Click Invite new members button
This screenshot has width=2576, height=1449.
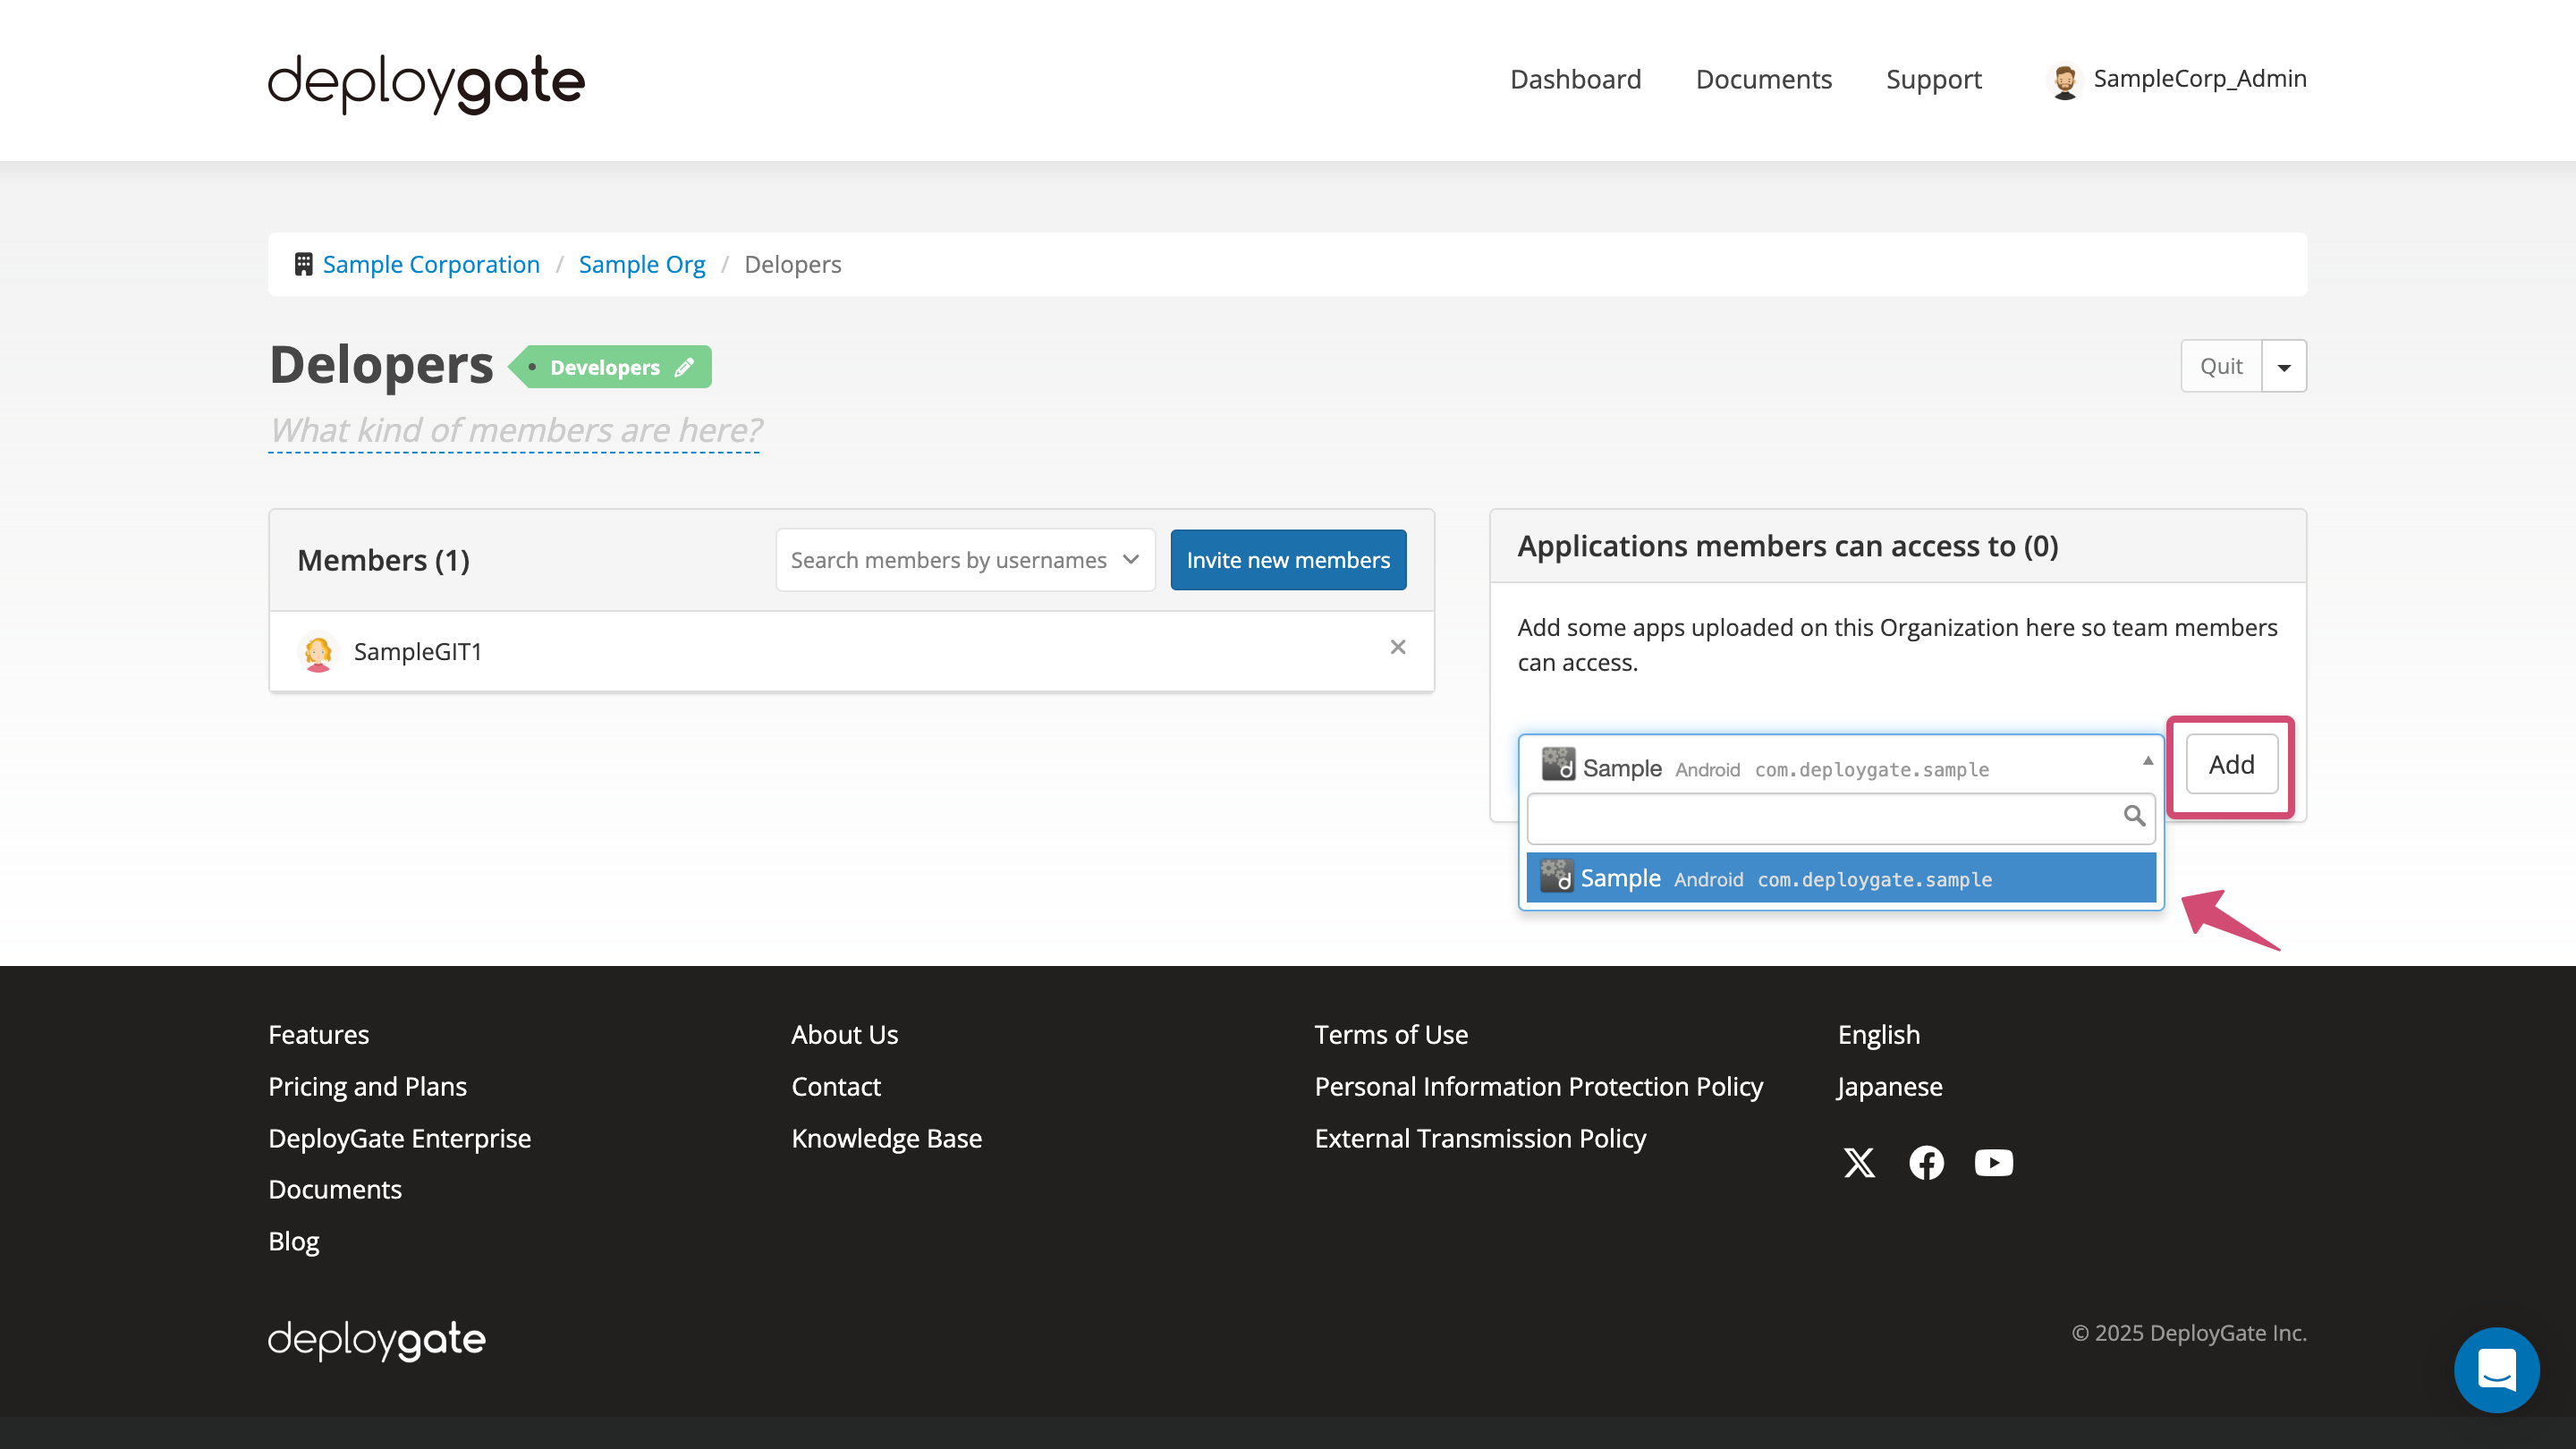pyautogui.click(x=1288, y=560)
